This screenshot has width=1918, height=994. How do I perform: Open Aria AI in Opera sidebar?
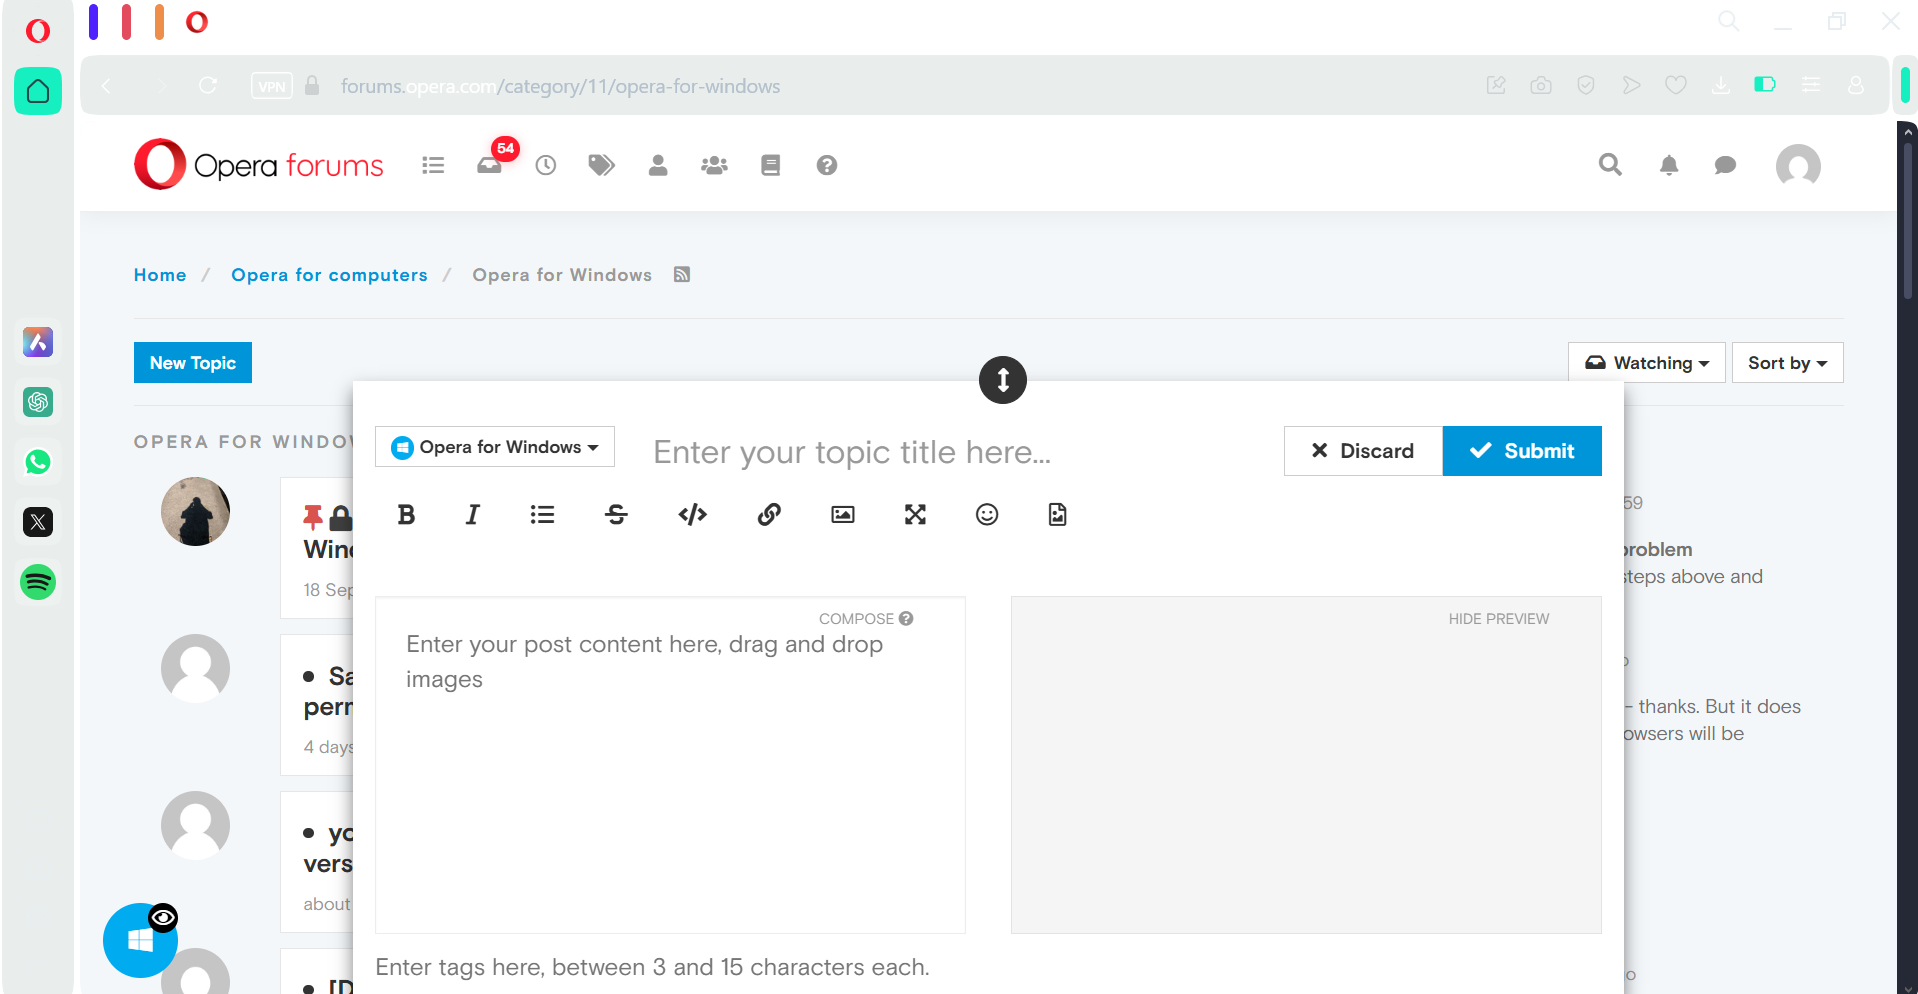tap(38, 342)
